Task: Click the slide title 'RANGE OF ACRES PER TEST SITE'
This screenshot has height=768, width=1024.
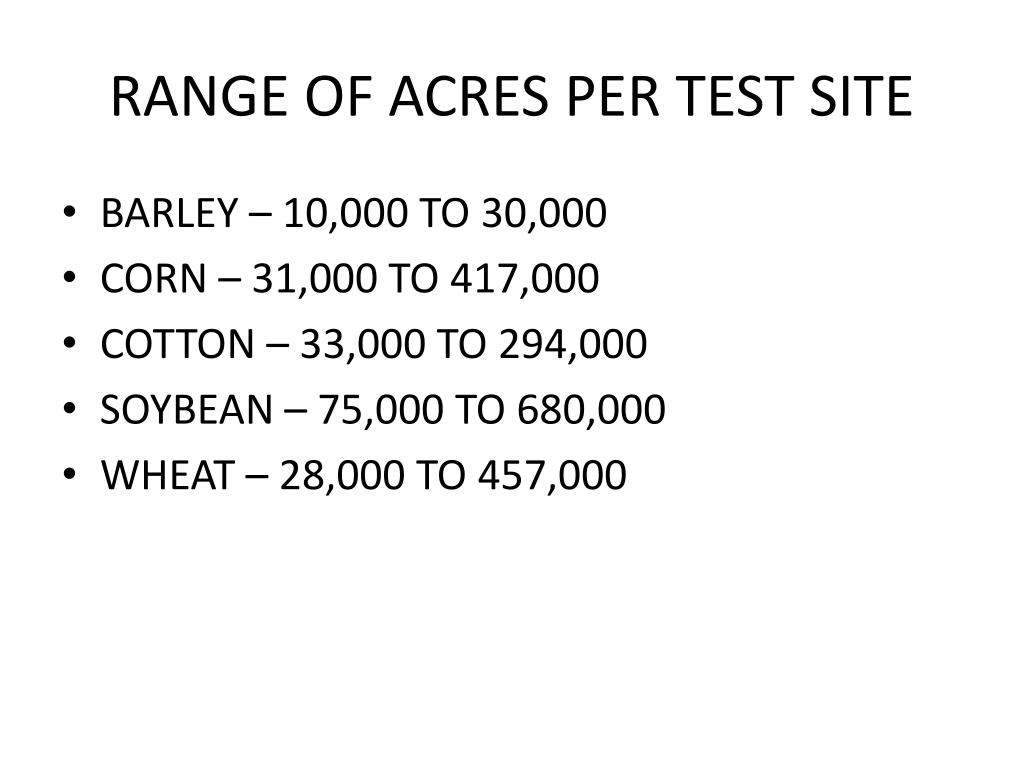Action: (x=511, y=97)
